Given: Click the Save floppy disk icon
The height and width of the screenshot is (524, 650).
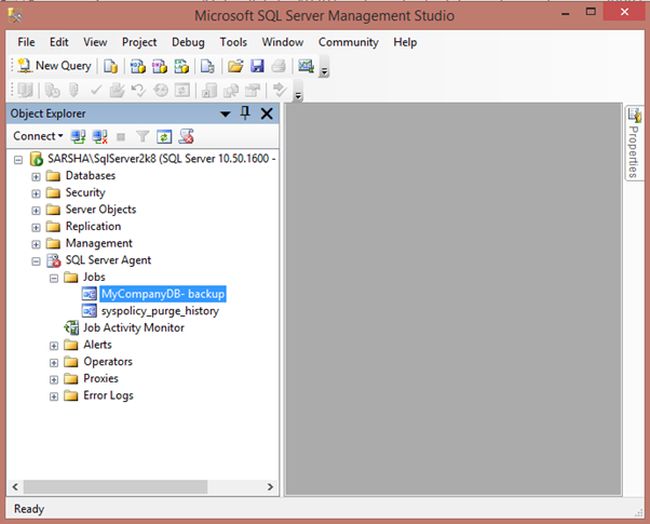Looking at the screenshot, I should pos(257,66).
